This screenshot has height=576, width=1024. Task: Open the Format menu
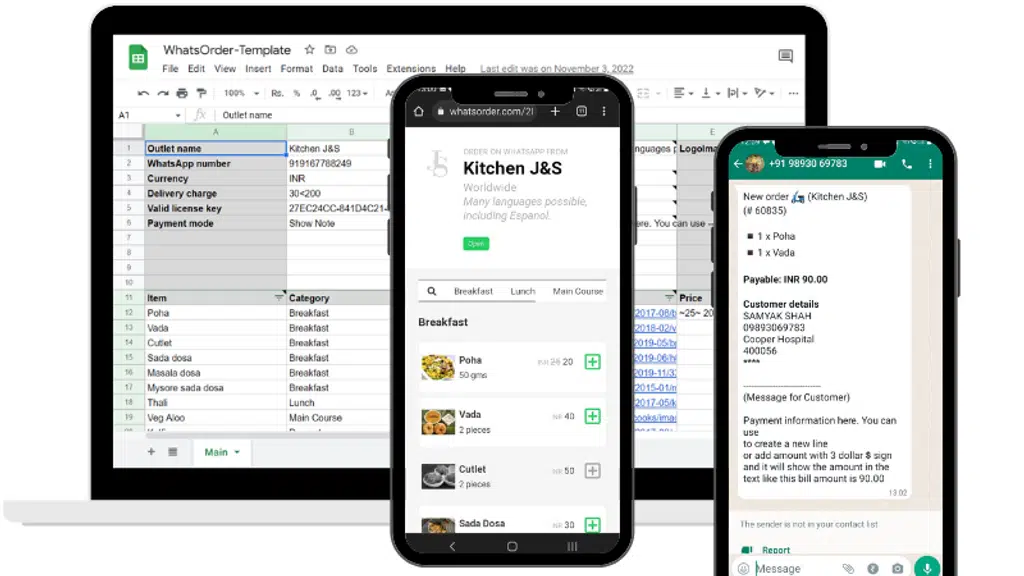296,69
